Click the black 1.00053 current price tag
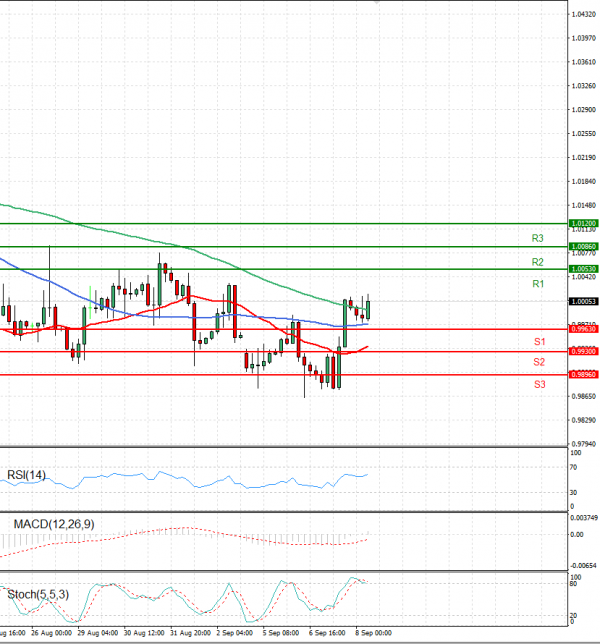The image size is (600, 644). (x=584, y=301)
